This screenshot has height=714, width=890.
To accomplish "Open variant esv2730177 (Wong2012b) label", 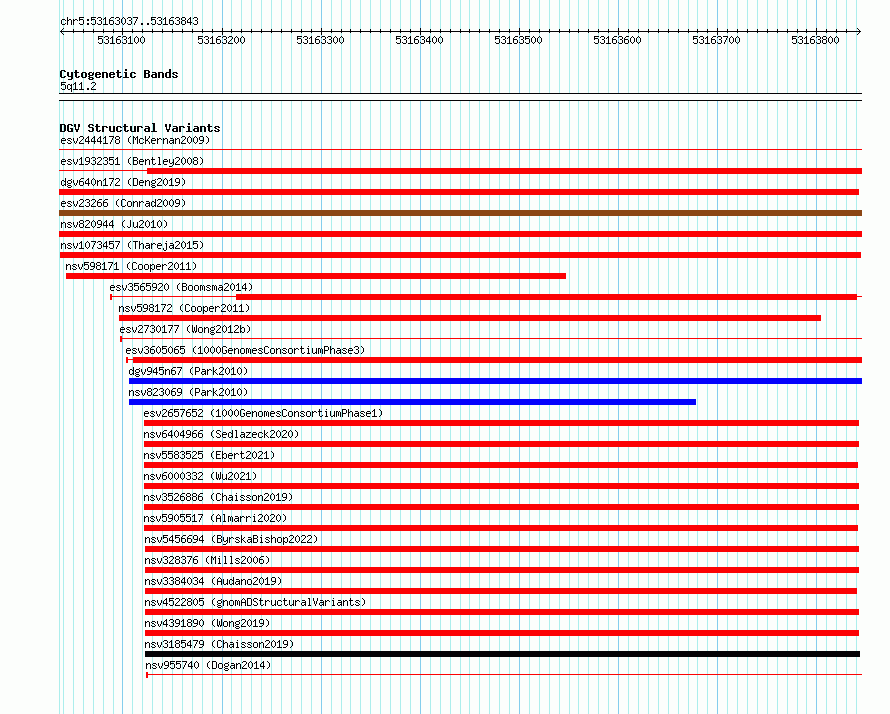I will coord(185,329).
